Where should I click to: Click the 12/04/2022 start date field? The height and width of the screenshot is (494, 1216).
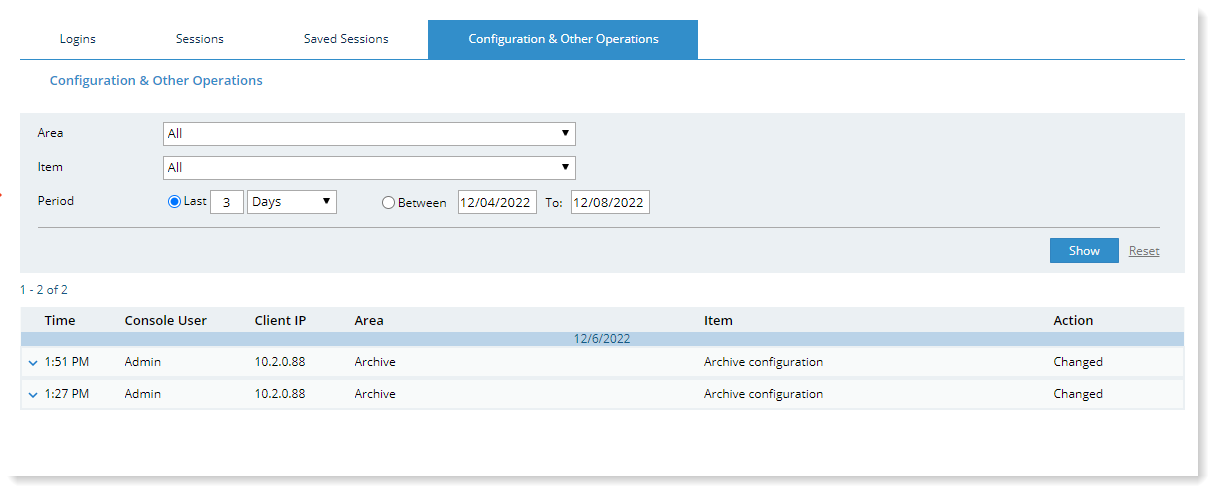tap(497, 203)
